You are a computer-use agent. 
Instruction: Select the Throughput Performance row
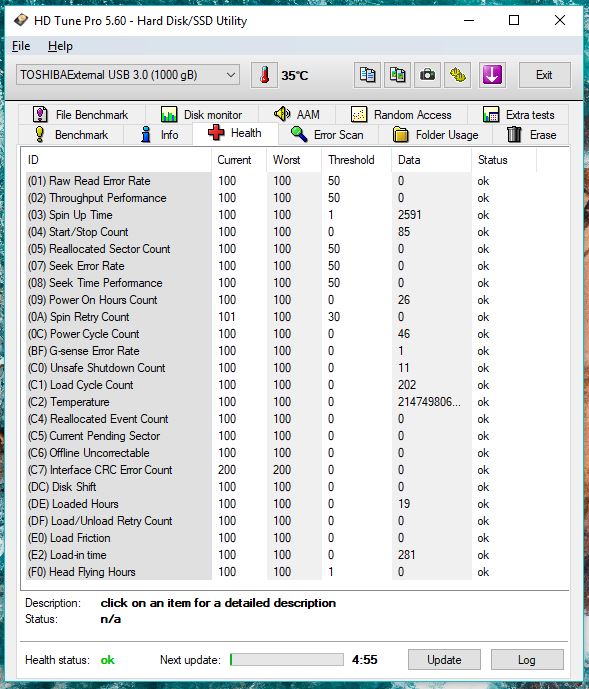pos(281,198)
